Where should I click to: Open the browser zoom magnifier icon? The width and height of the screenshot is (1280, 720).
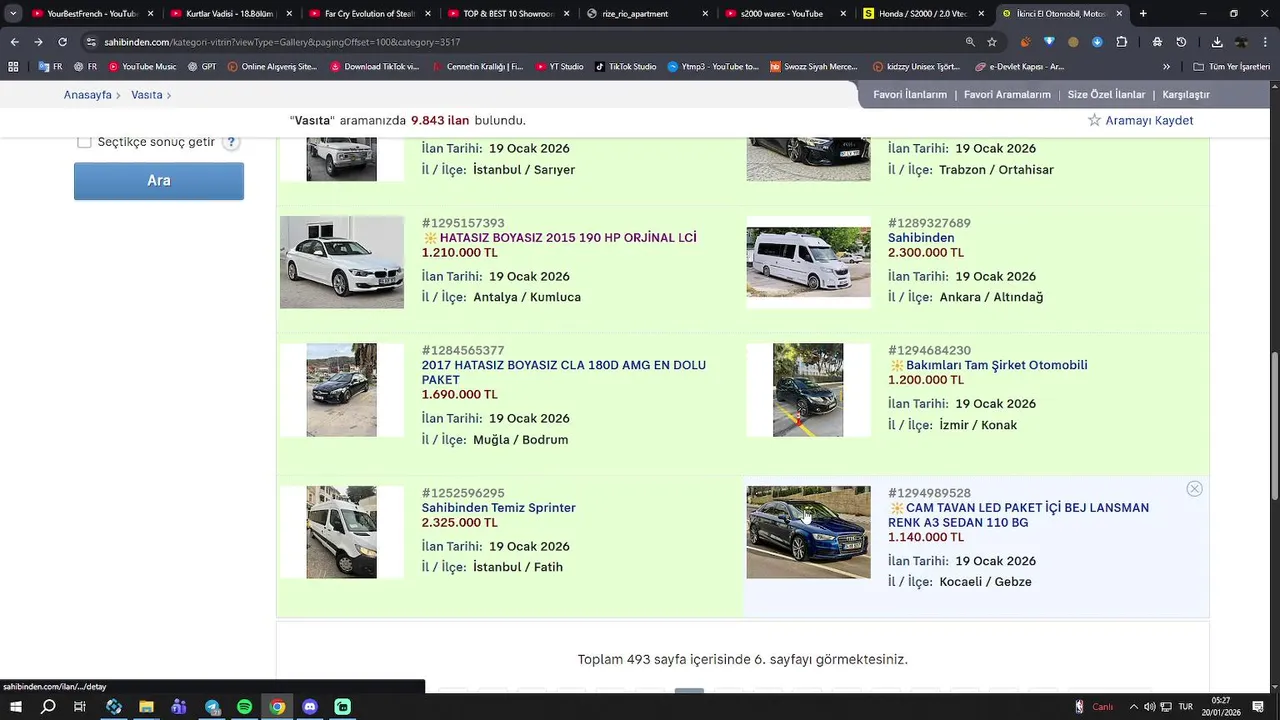coord(969,42)
